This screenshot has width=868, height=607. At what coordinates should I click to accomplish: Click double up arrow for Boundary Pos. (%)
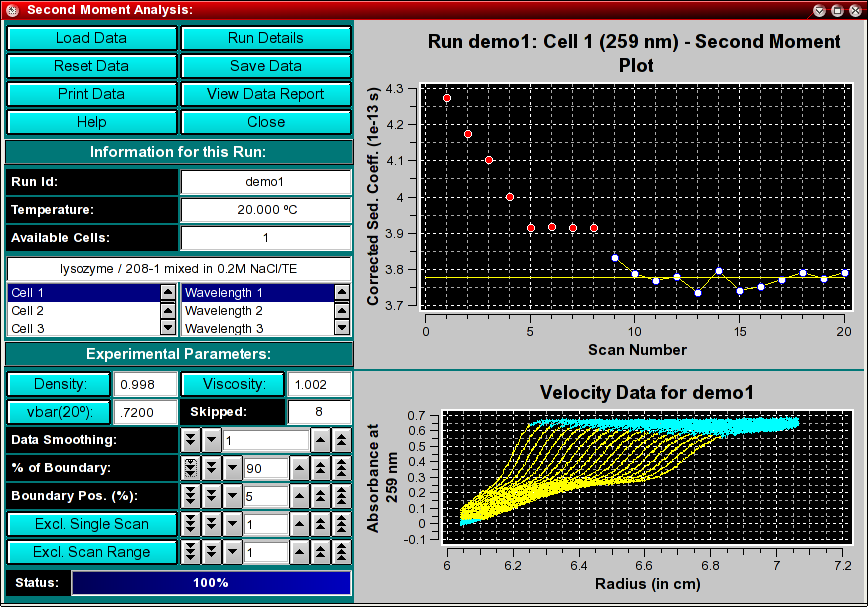tap(321, 496)
